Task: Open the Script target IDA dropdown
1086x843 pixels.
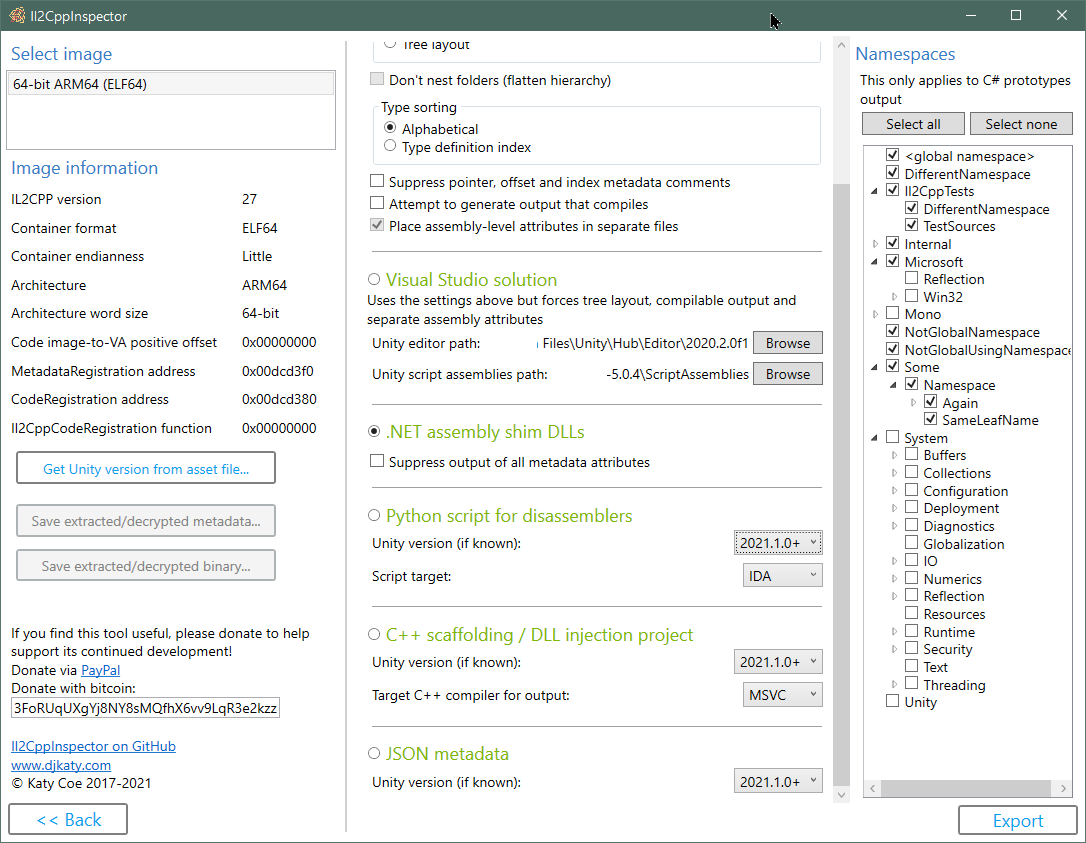Action: (x=782, y=575)
